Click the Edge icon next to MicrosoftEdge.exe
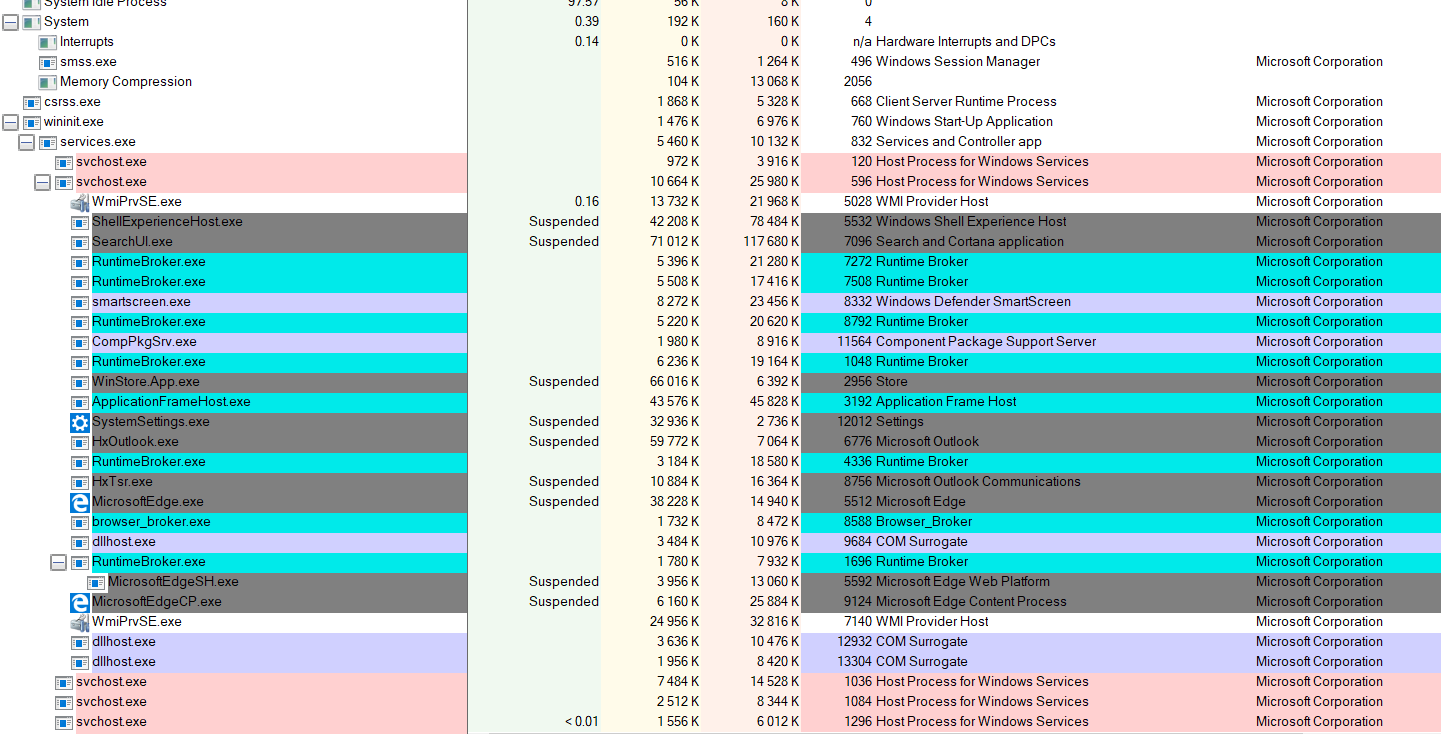 pyautogui.click(x=80, y=502)
